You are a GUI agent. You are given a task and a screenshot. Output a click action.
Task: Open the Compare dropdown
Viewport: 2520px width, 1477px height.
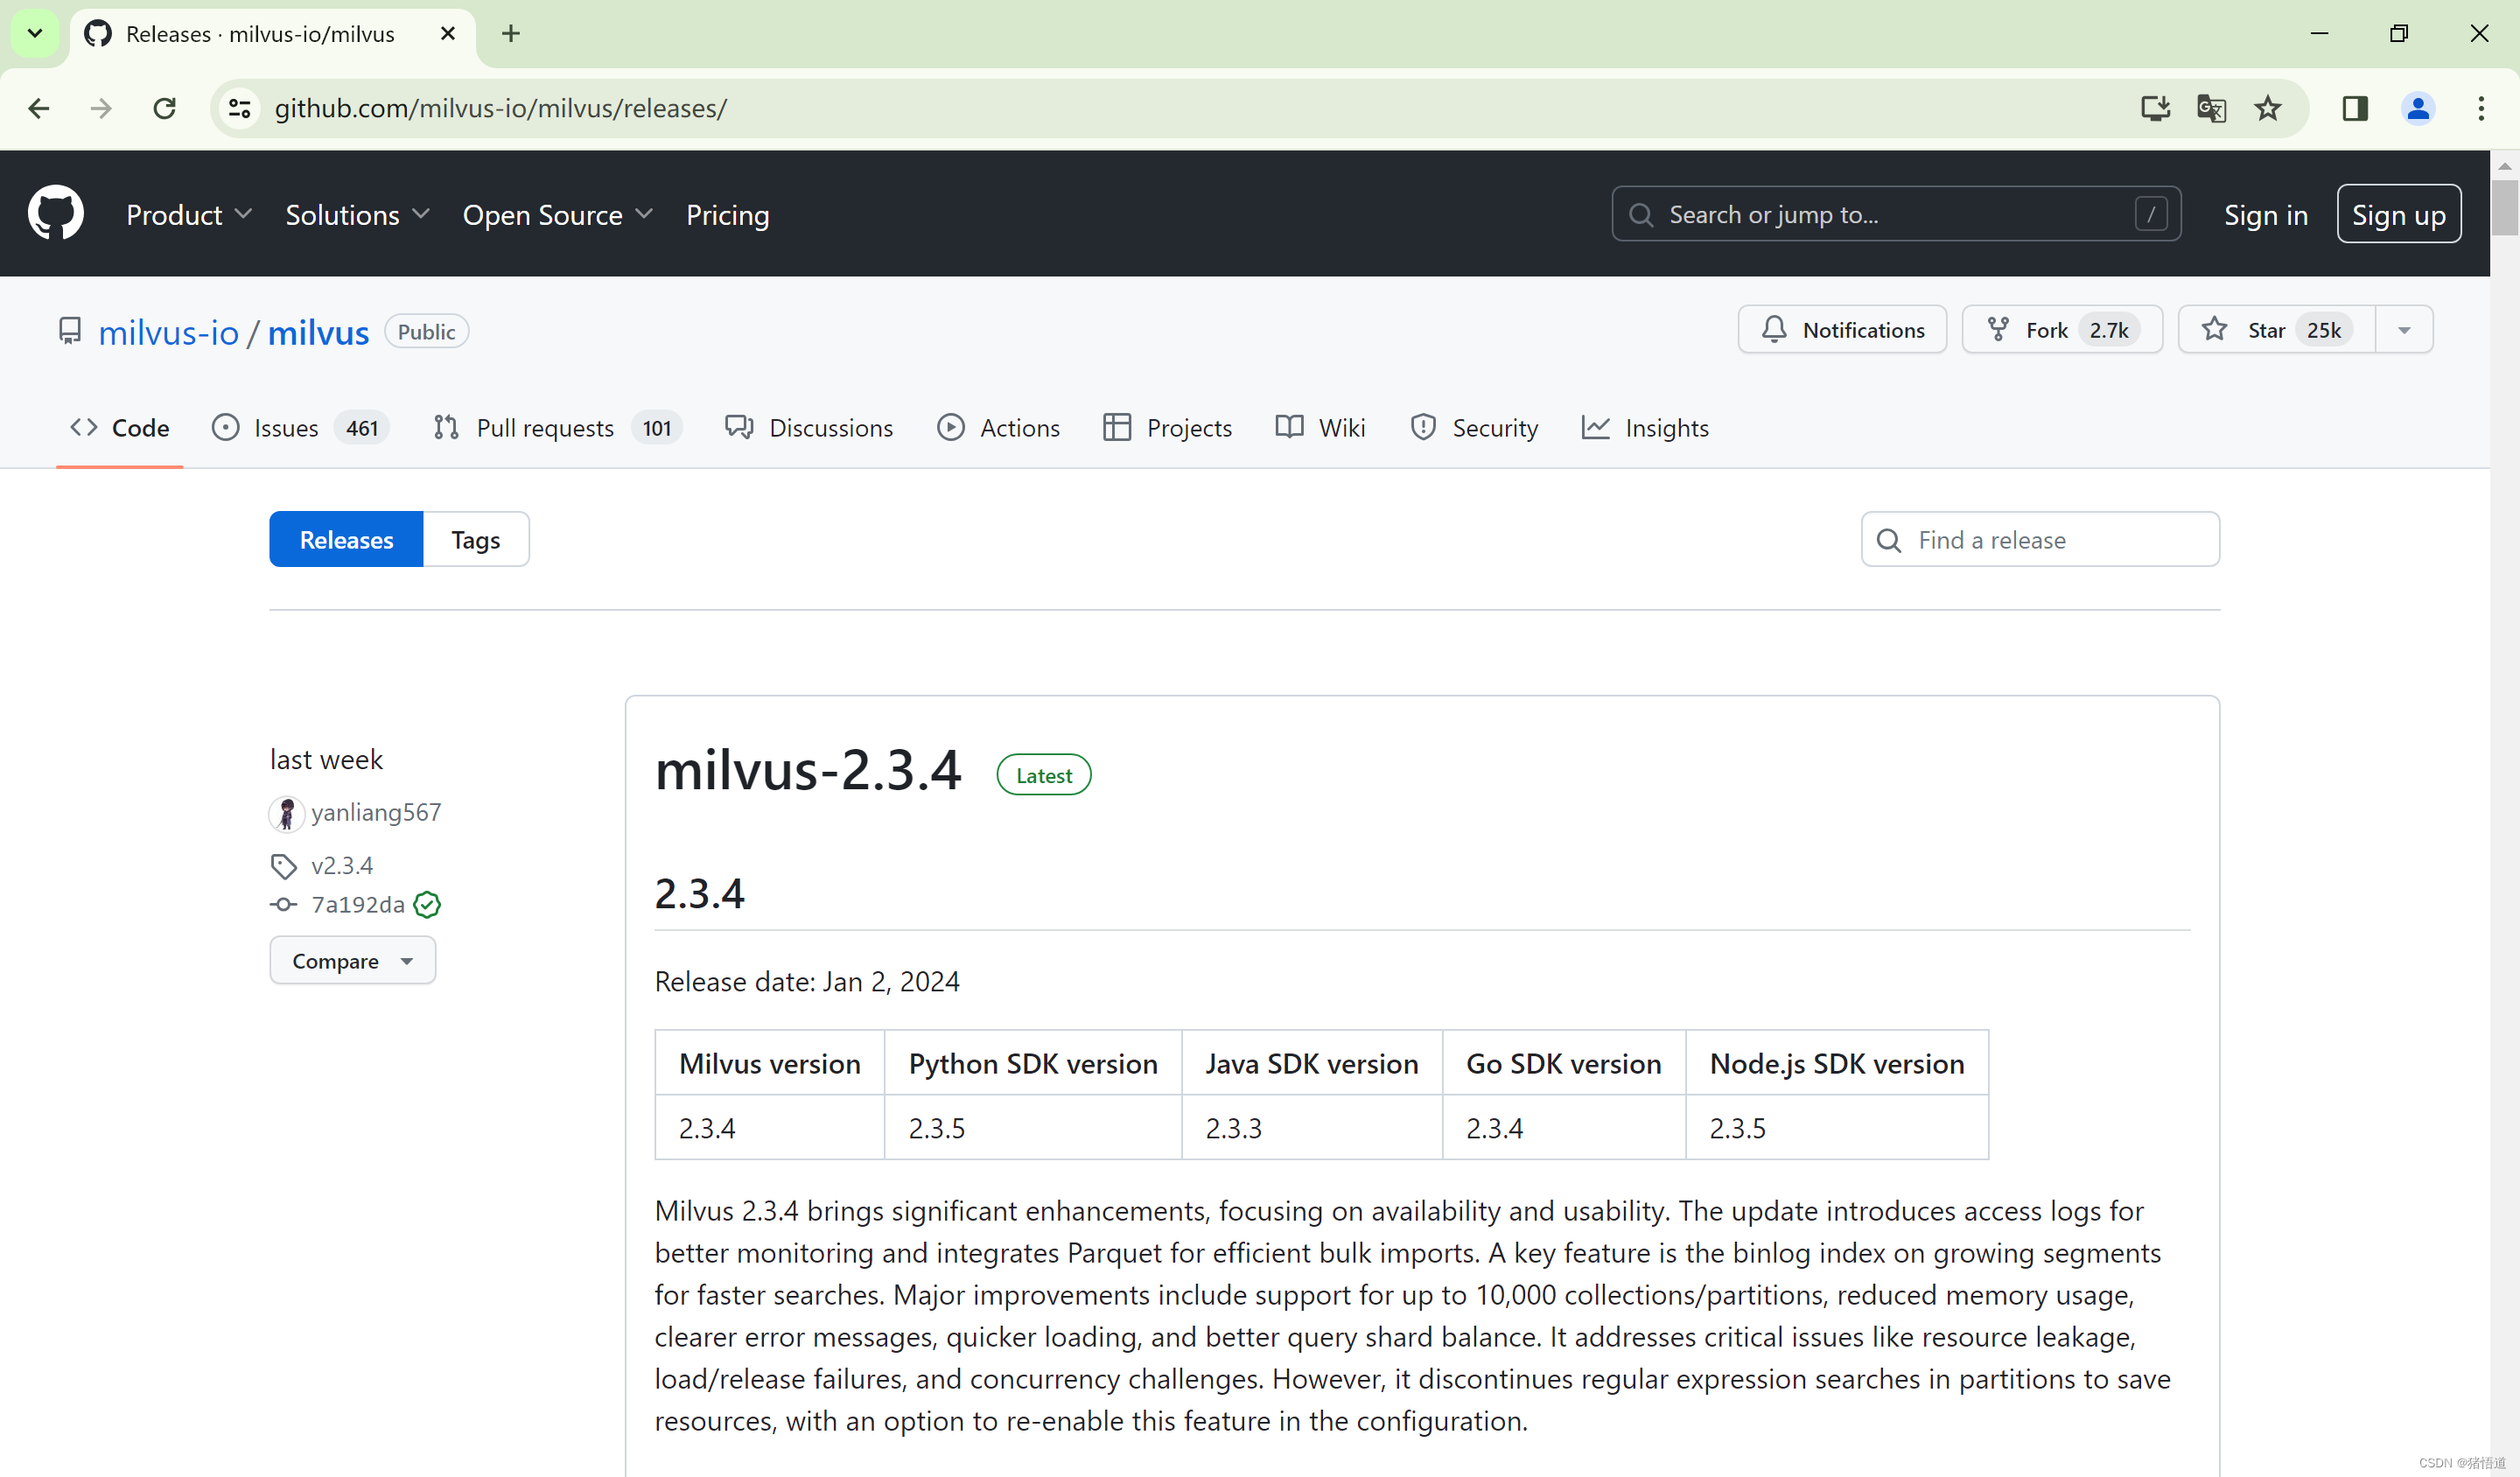point(352,961)
